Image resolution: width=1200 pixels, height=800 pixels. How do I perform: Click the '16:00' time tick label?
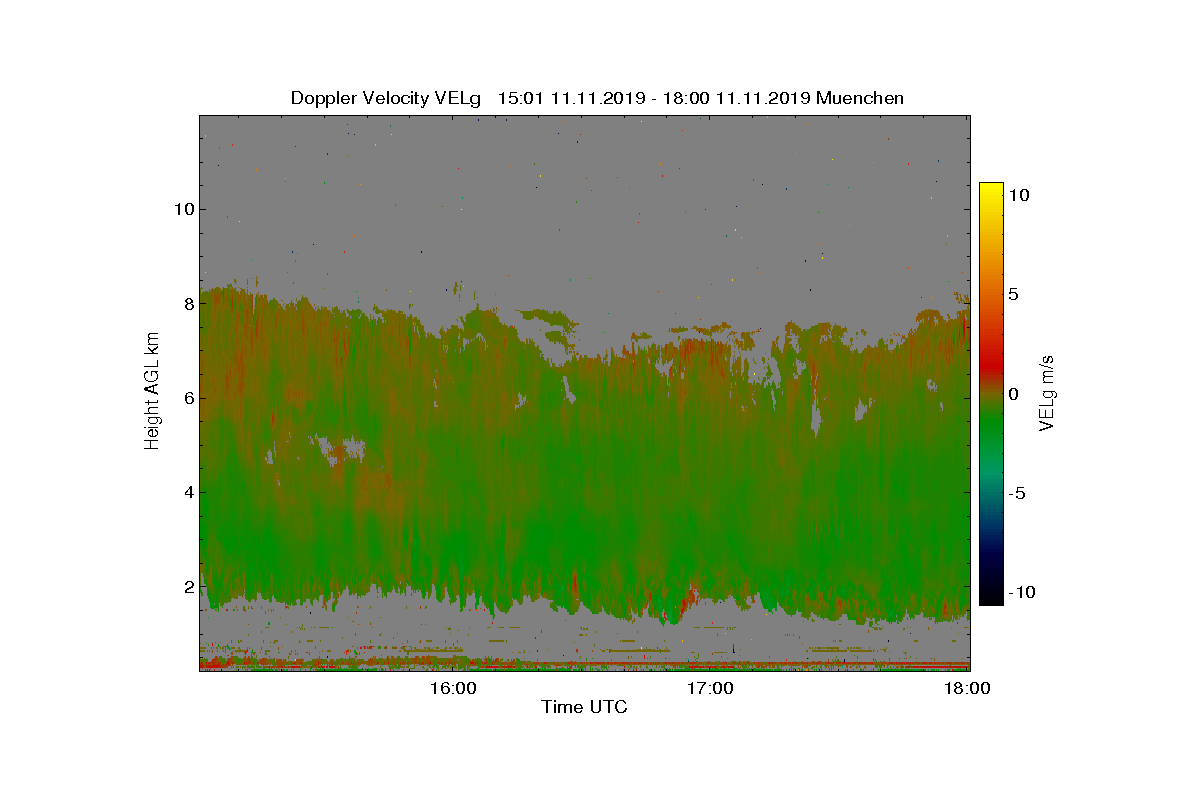(x=453, y=688)
